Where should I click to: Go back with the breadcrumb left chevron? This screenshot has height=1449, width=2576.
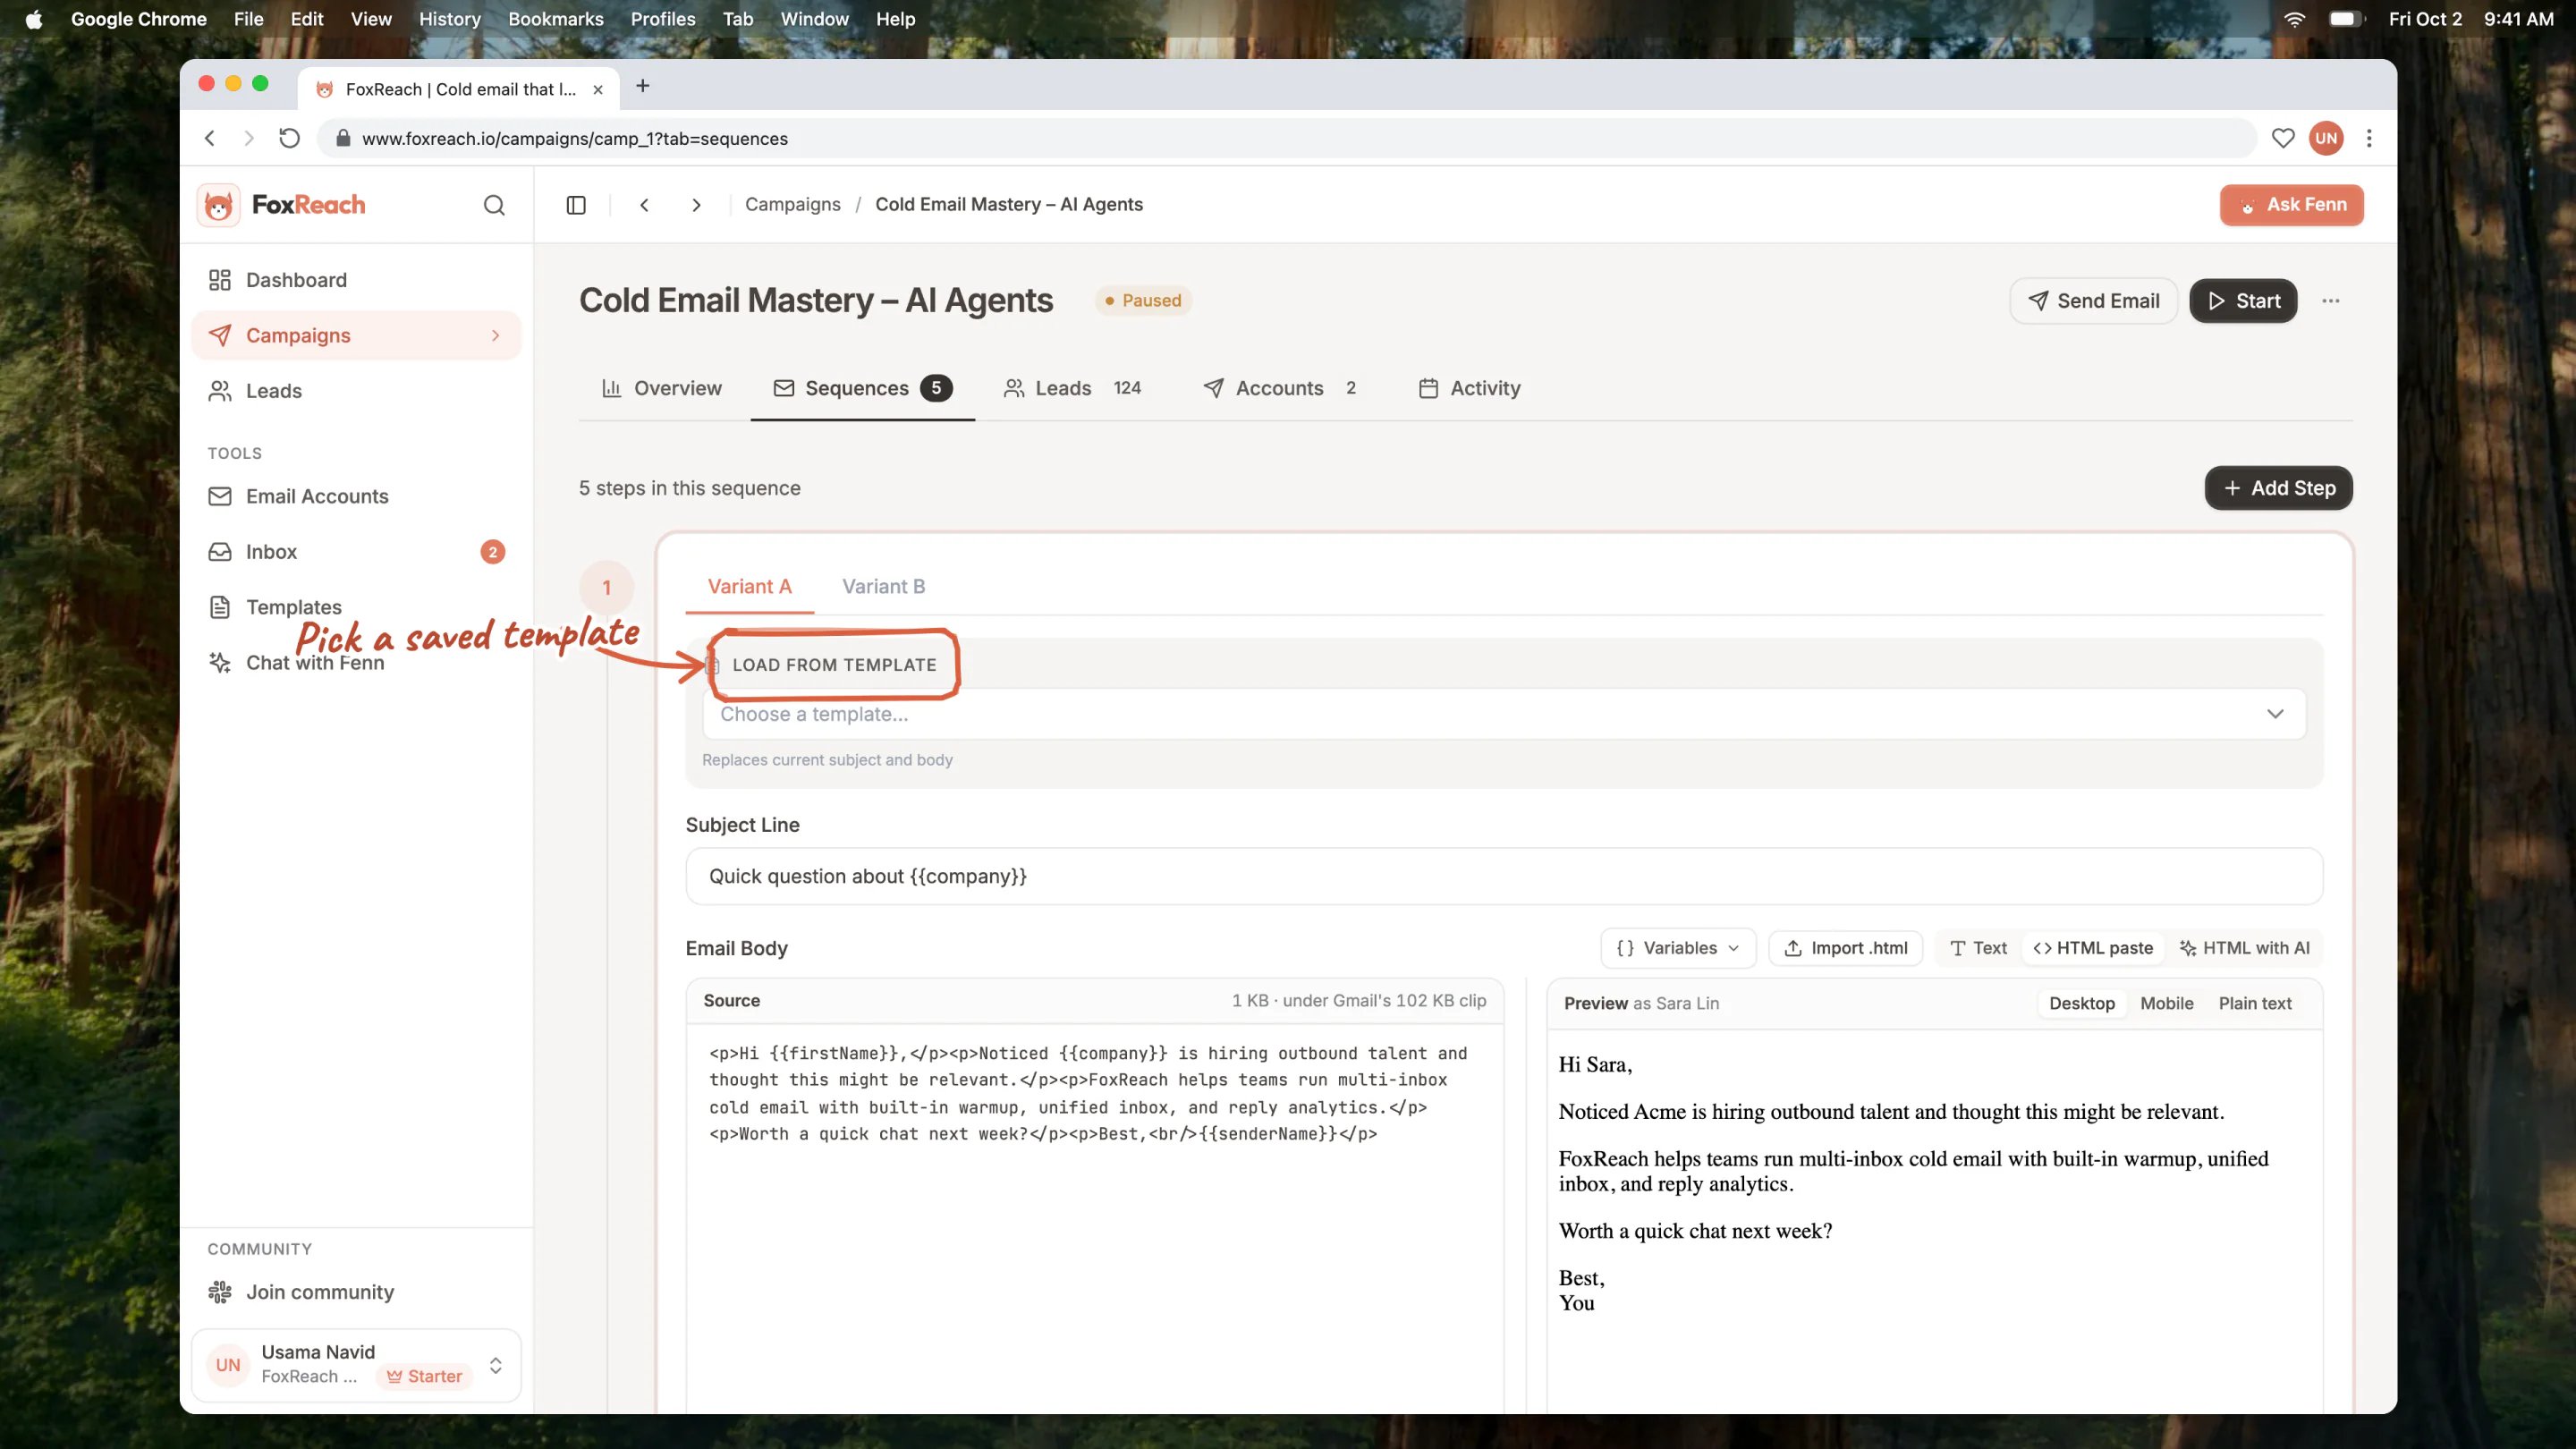pos(645,205)
